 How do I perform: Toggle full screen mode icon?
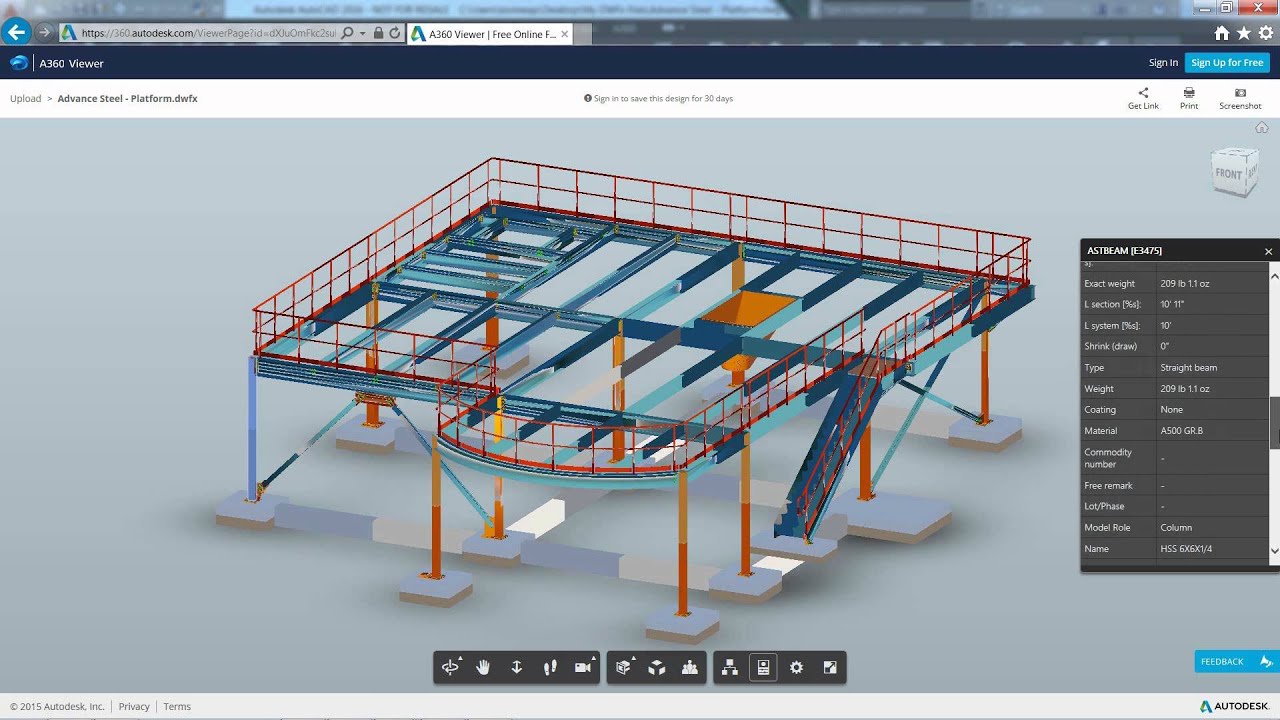tap(829, 667)
